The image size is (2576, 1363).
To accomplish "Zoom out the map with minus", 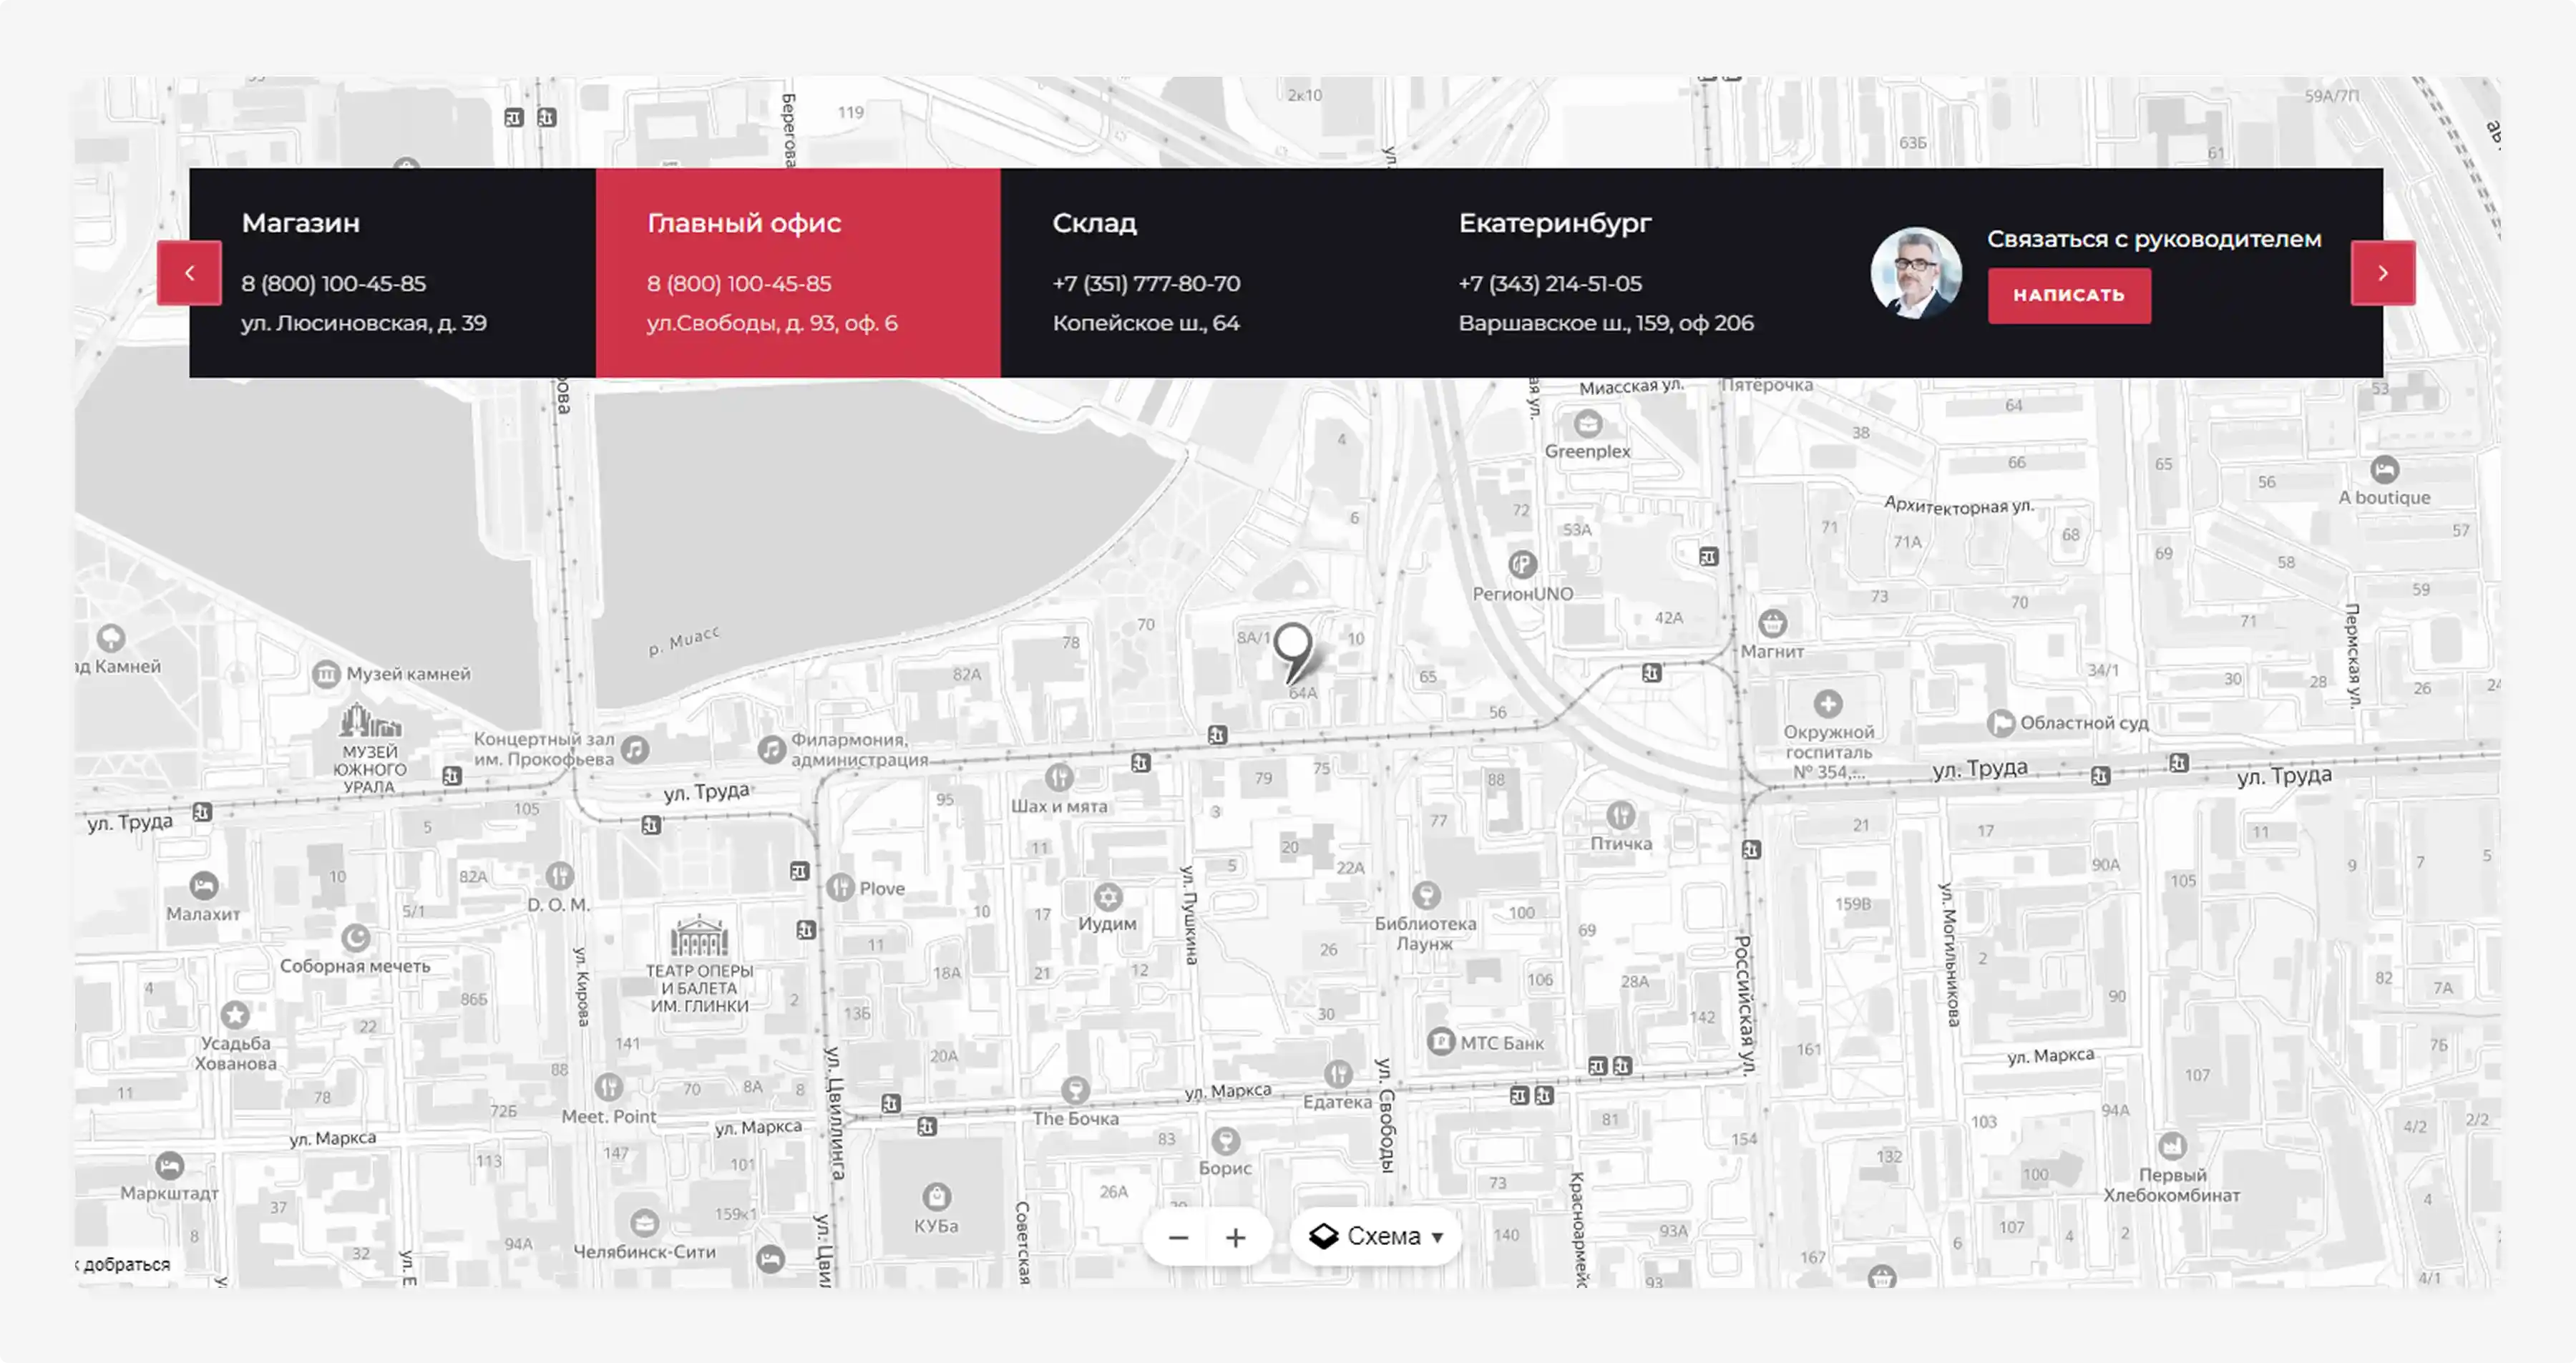I will pos(1178,1238).
